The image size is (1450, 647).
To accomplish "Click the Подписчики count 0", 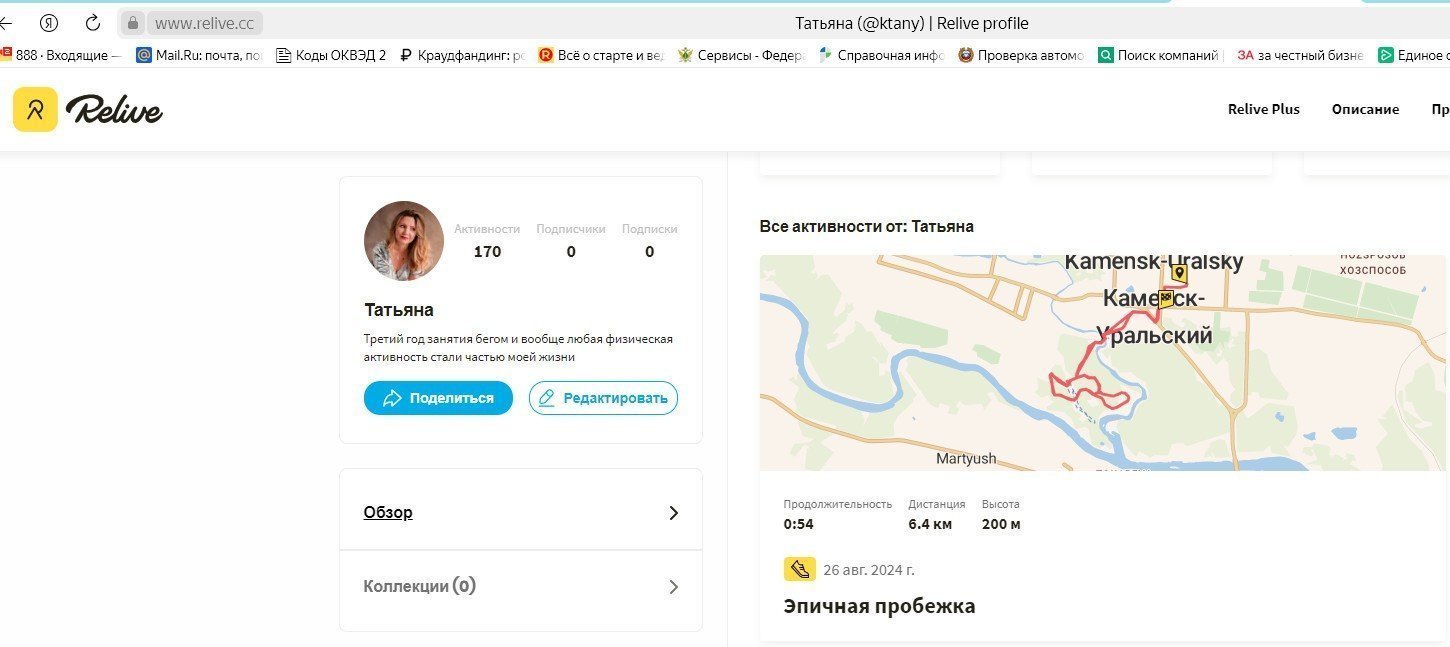I will click(x=571, y=252).
